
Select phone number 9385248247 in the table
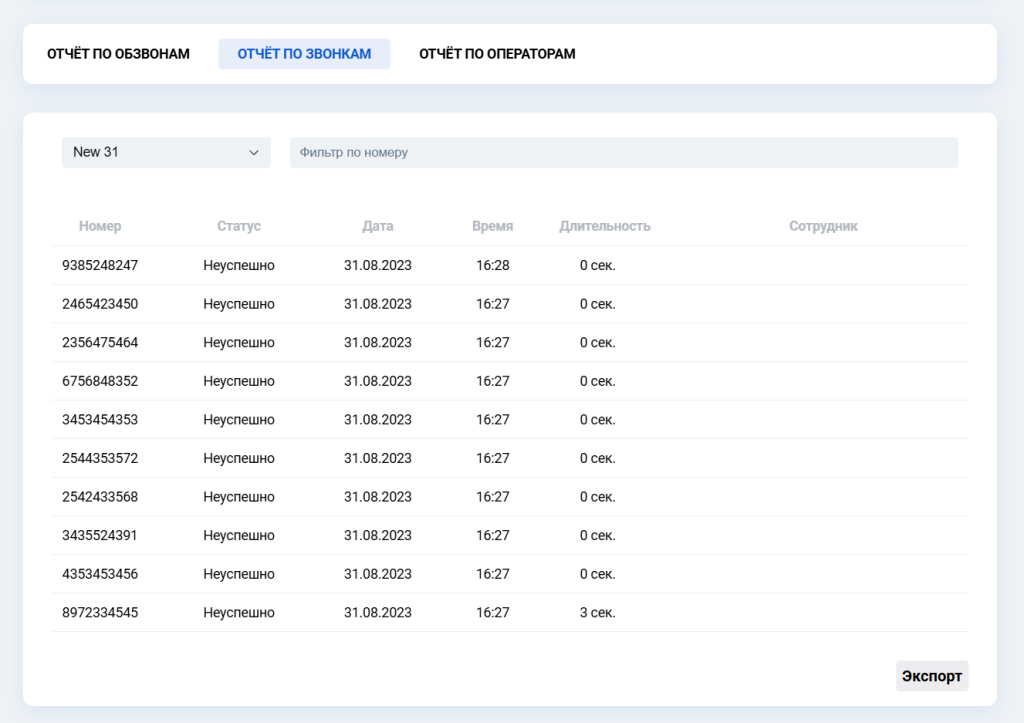point(100,265)
